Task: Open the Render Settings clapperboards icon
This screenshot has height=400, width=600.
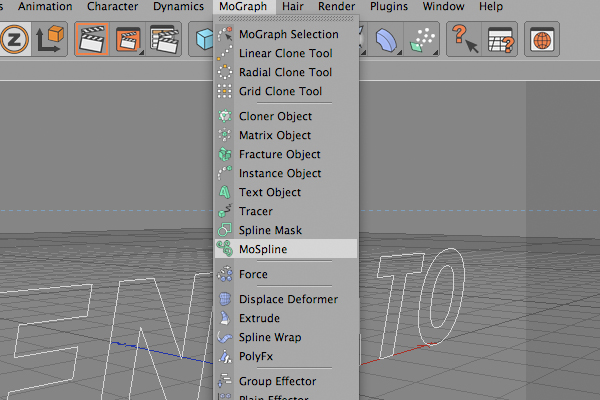Action: point(164,39)
